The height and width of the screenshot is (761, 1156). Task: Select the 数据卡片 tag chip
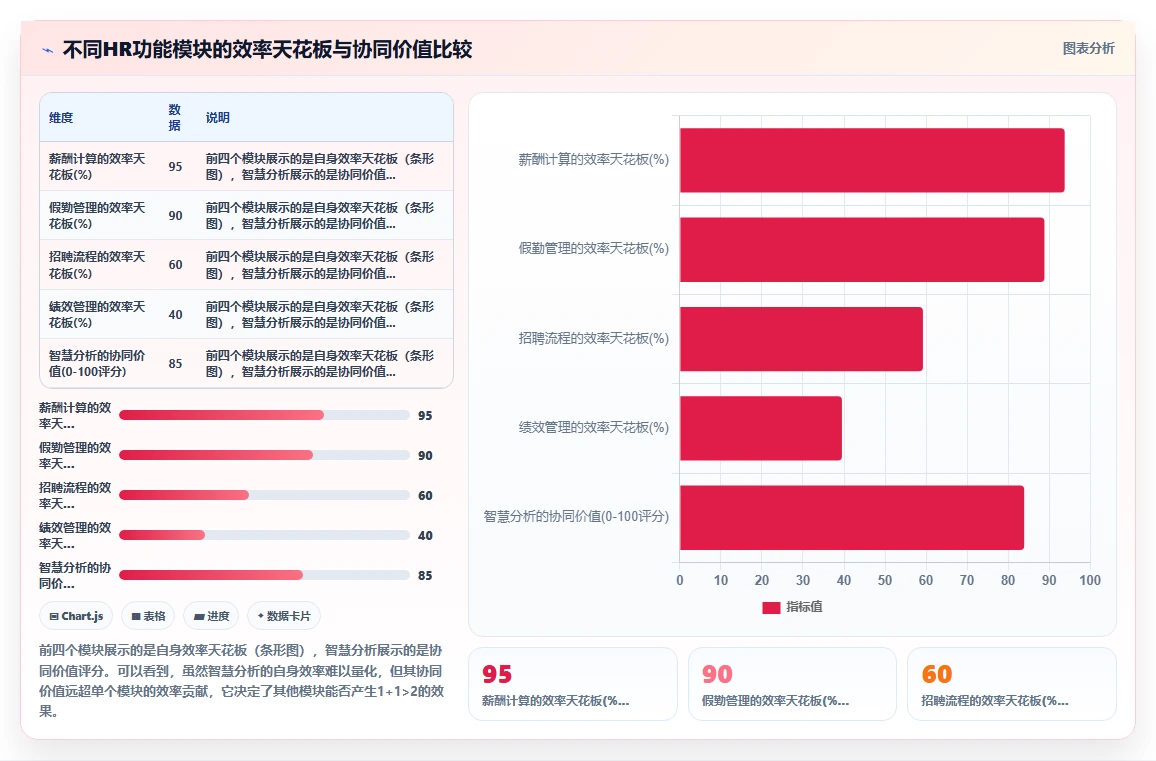click(284, 616)
